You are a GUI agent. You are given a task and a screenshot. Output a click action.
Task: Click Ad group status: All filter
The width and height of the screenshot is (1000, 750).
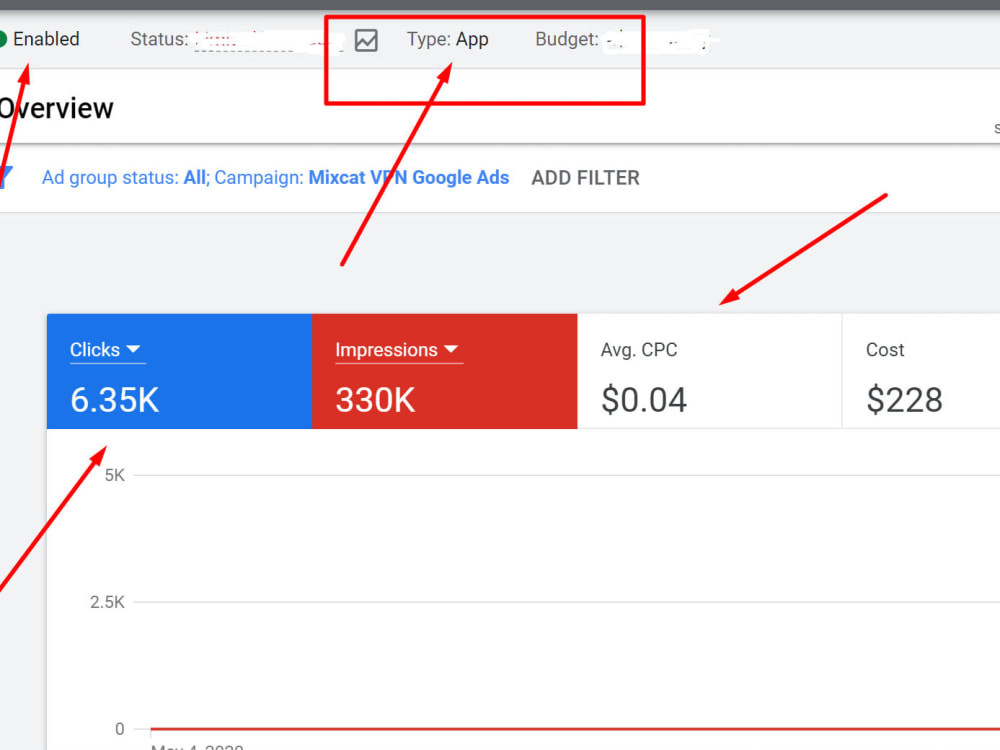(x=125, y=177)
